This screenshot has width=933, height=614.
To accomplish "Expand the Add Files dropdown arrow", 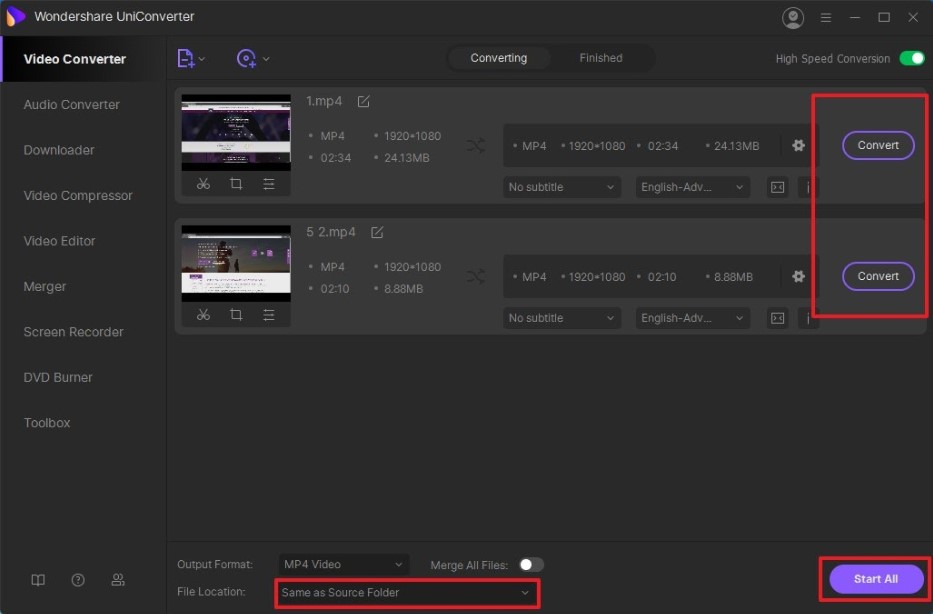I will coord(202,59).
